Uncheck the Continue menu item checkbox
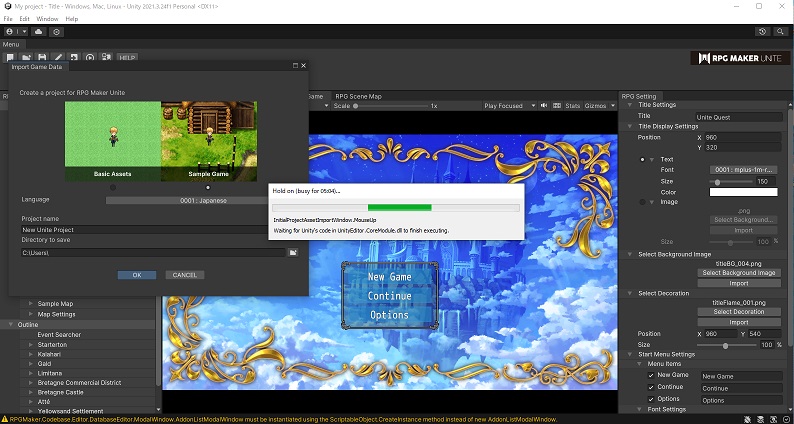 point(651,387)
